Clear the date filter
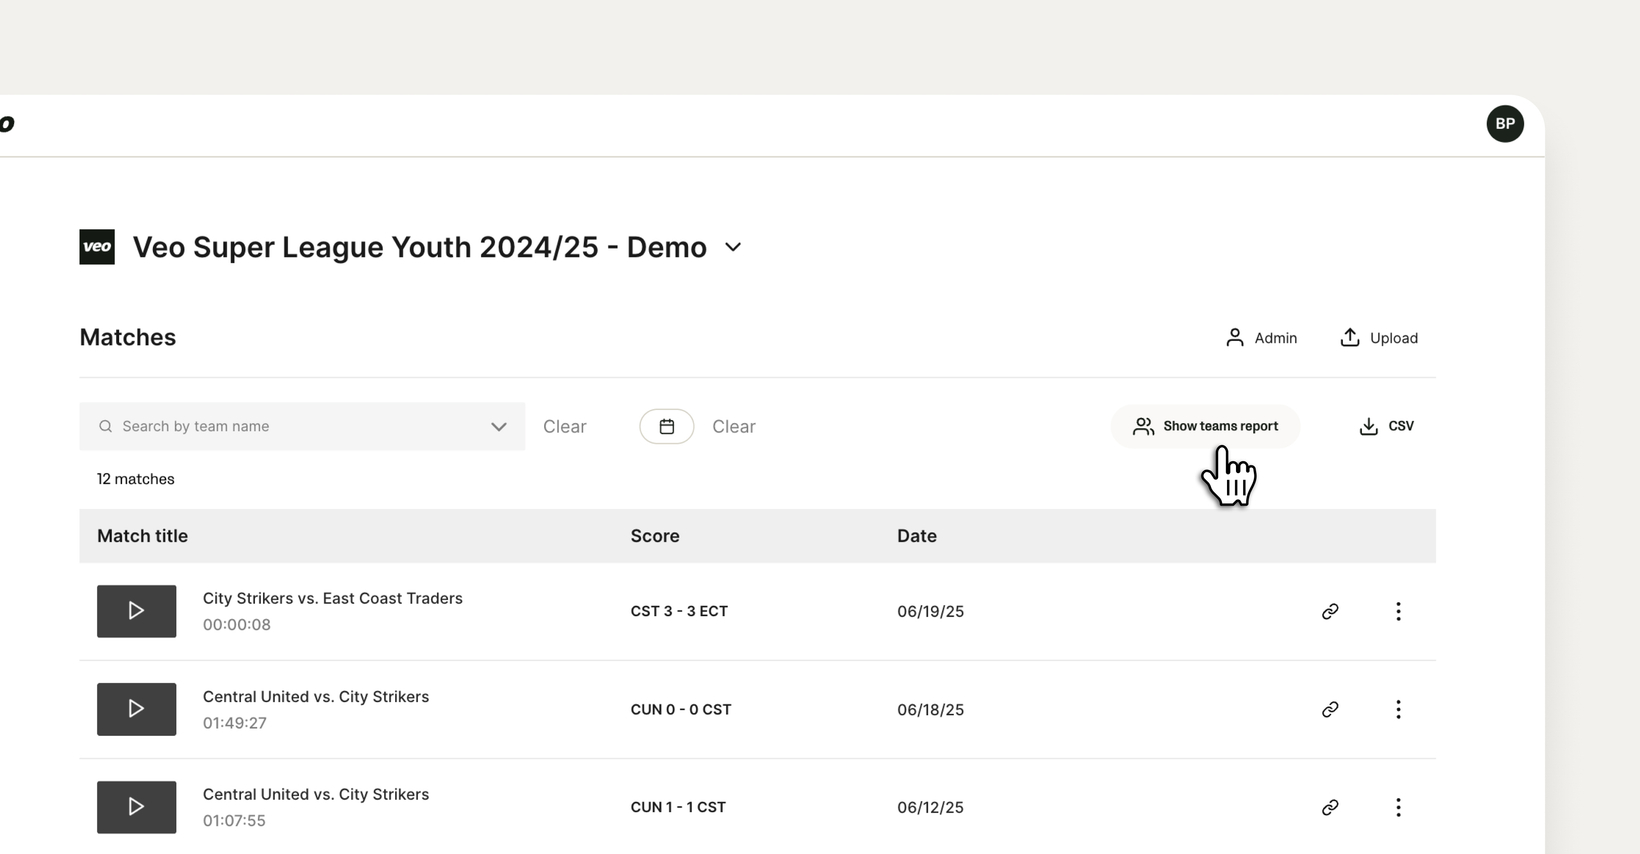The width and height of the screenshot is (1640, 854). [x=733, y=427]
